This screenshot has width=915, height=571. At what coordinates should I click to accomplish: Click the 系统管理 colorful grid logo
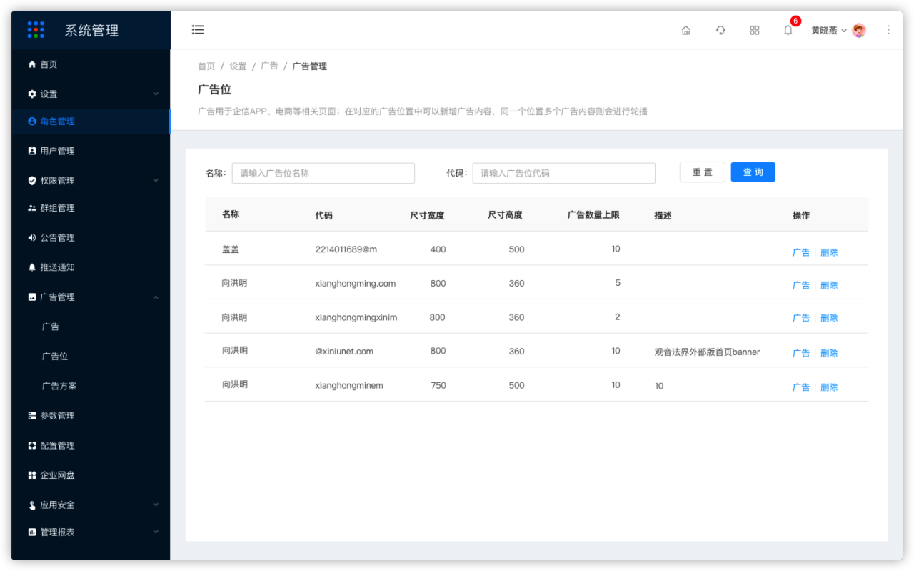36,30
